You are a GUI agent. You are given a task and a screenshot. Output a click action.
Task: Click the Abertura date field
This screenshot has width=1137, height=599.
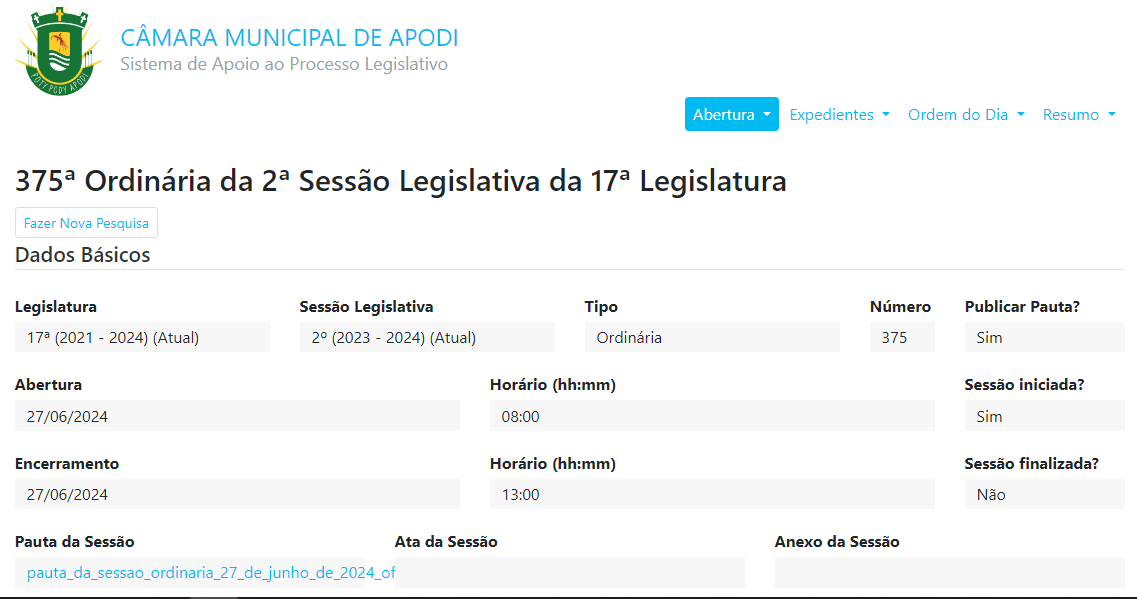[x=236, y=416]
